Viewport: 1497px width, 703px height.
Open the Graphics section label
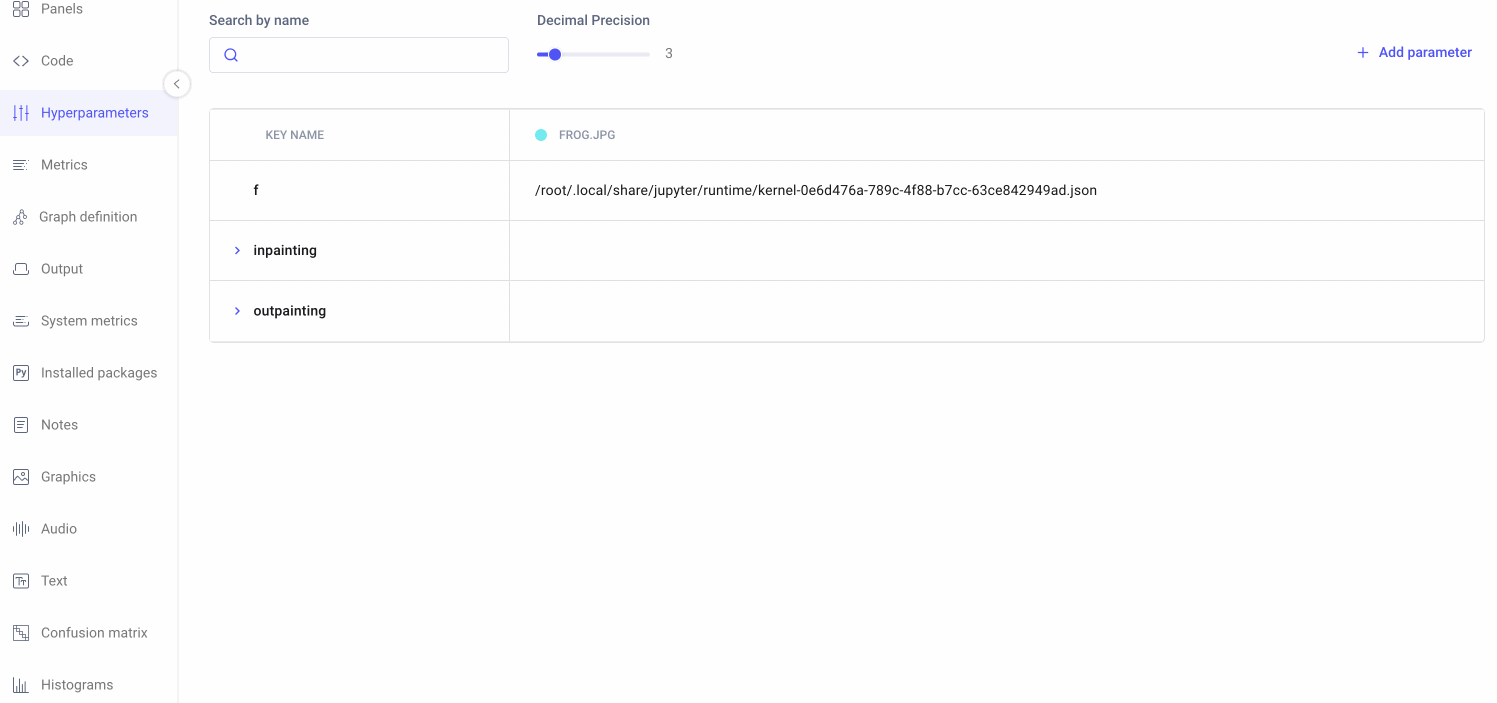click(68, 477)
